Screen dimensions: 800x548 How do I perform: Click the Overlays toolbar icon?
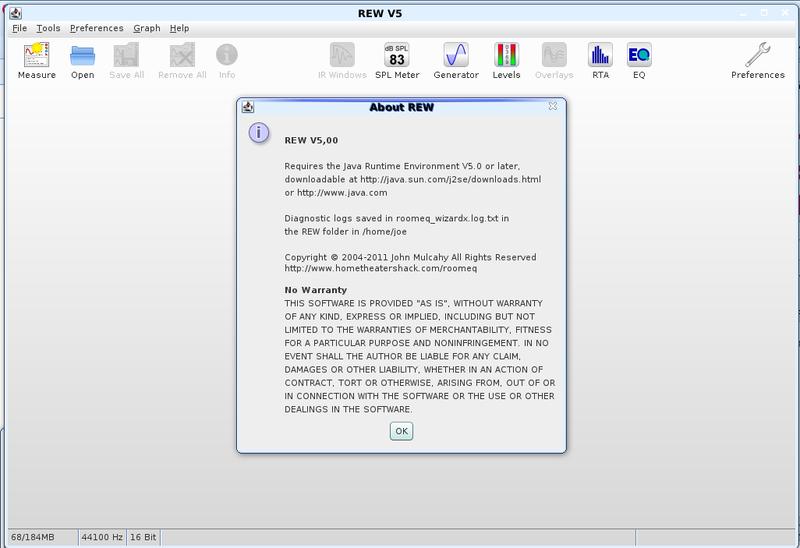[x=554, y=61]
